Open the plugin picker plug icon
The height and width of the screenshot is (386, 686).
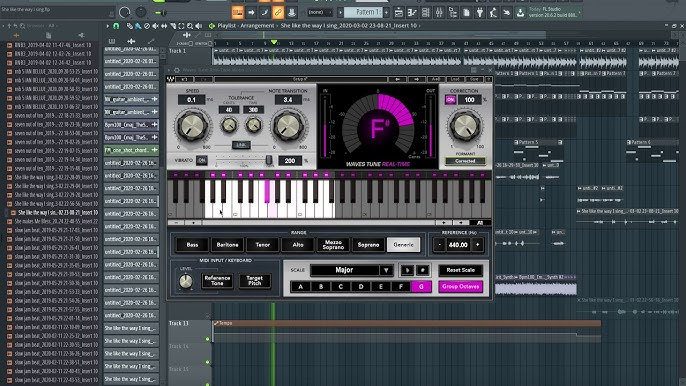click(x=480, y=12)
